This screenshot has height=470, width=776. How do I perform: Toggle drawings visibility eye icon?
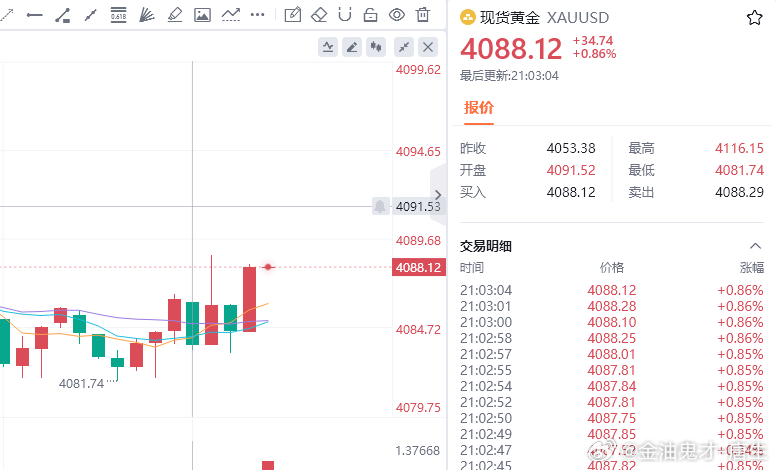pyautogui.click(x=396, y=15)
